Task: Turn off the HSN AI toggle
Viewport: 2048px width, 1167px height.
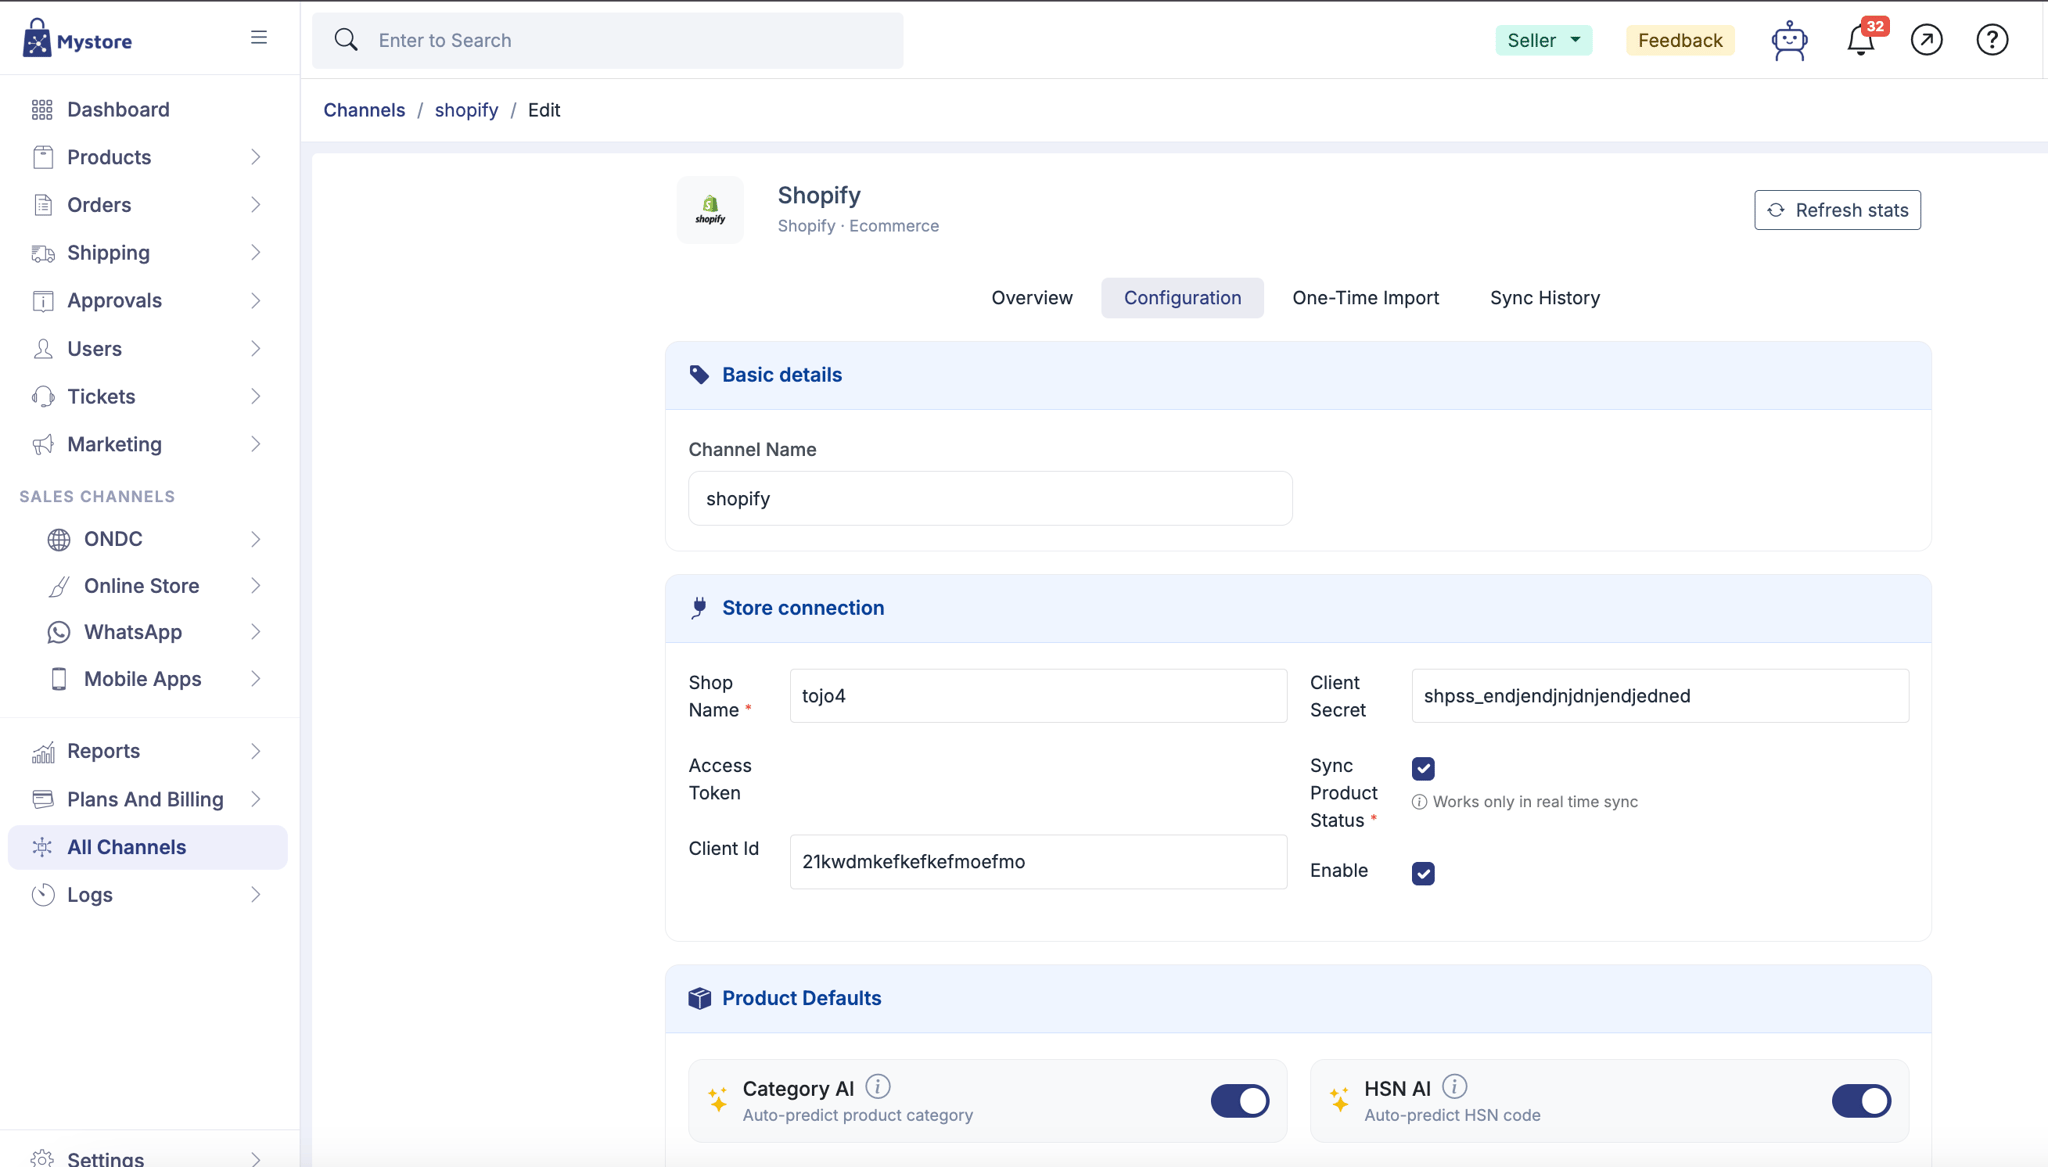Action: coord(1861,1101)
